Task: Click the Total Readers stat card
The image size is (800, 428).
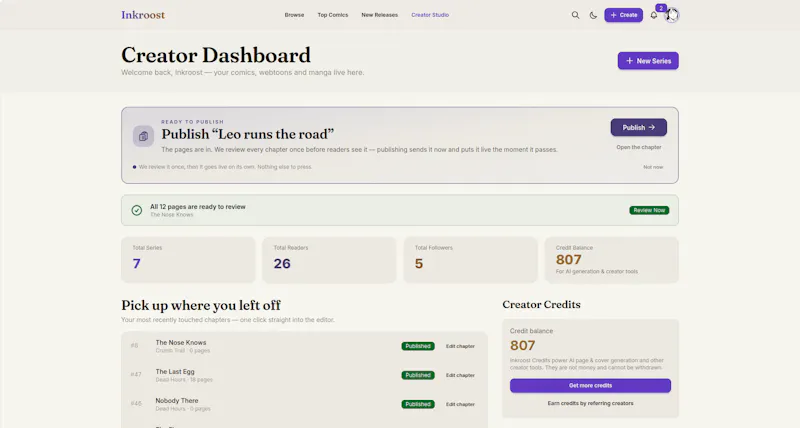Action: 329,260
